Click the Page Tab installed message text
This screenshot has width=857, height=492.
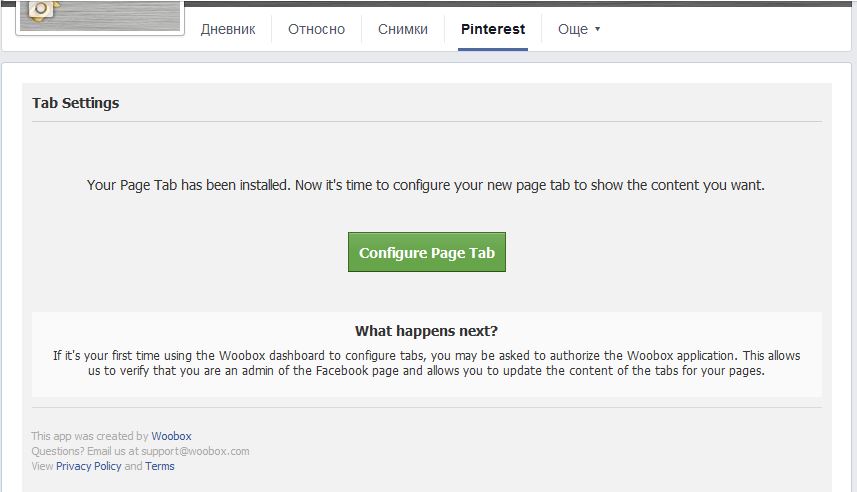[426, 185]
